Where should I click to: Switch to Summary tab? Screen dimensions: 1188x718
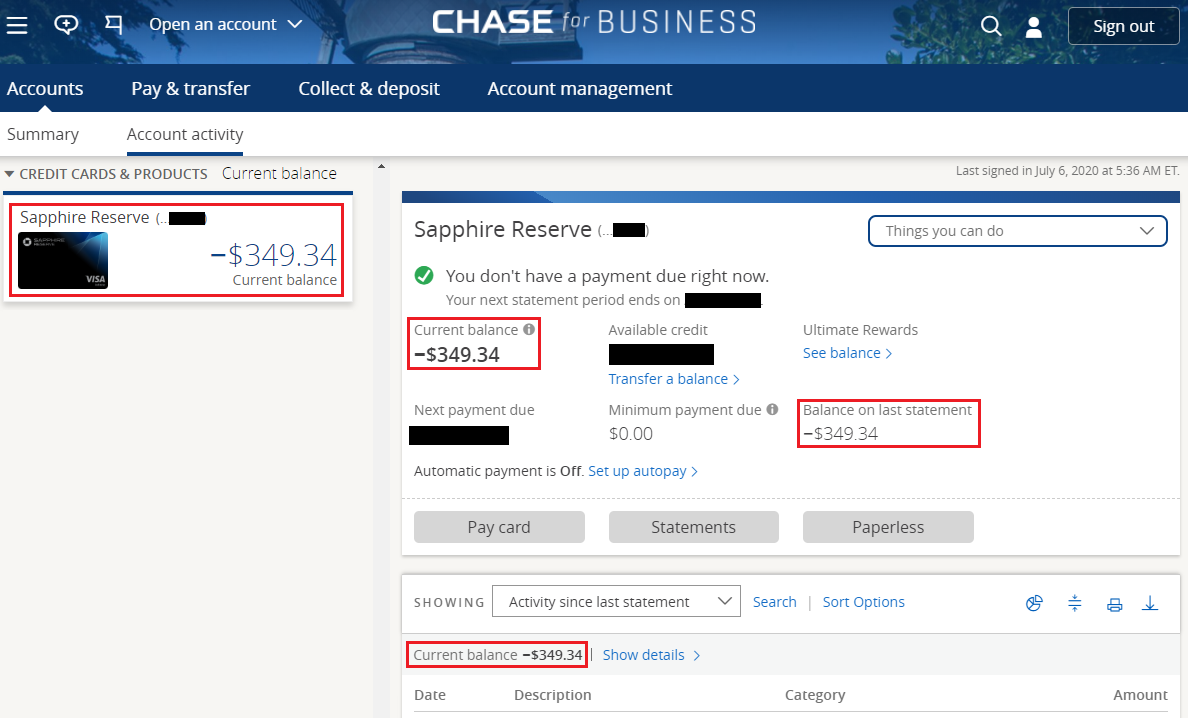(x=43, y=134)
